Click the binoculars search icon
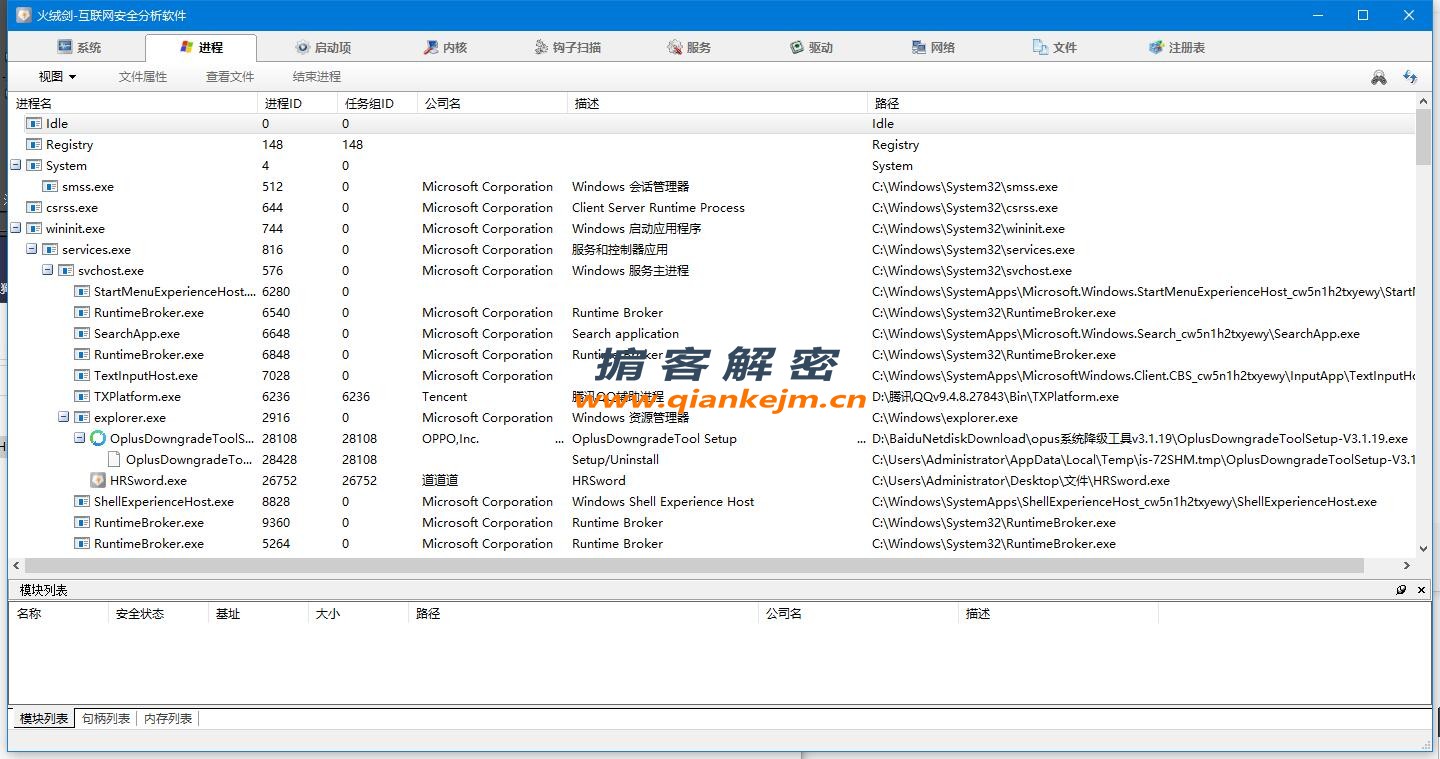Image resolution: width=1440 pixels, height=759 pixels. (1379, 77)
